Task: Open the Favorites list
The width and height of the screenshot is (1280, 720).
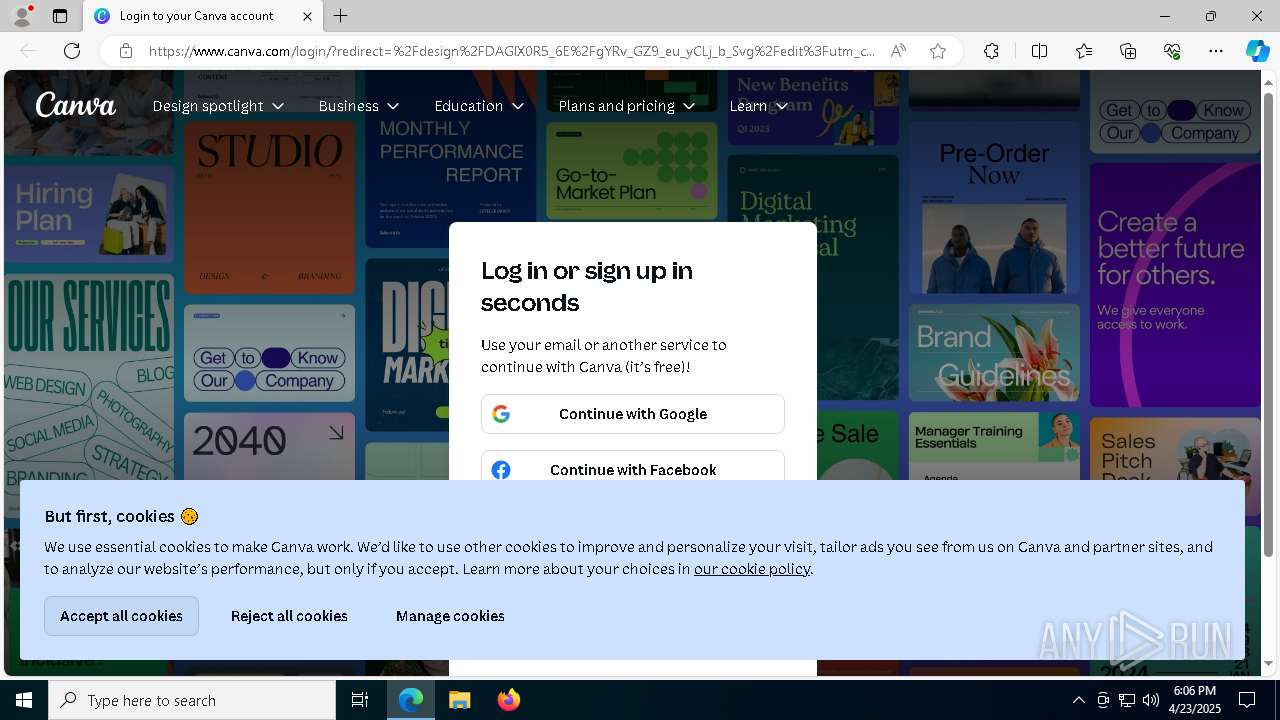Action: pyautogui.click(x=1084, y=51)
